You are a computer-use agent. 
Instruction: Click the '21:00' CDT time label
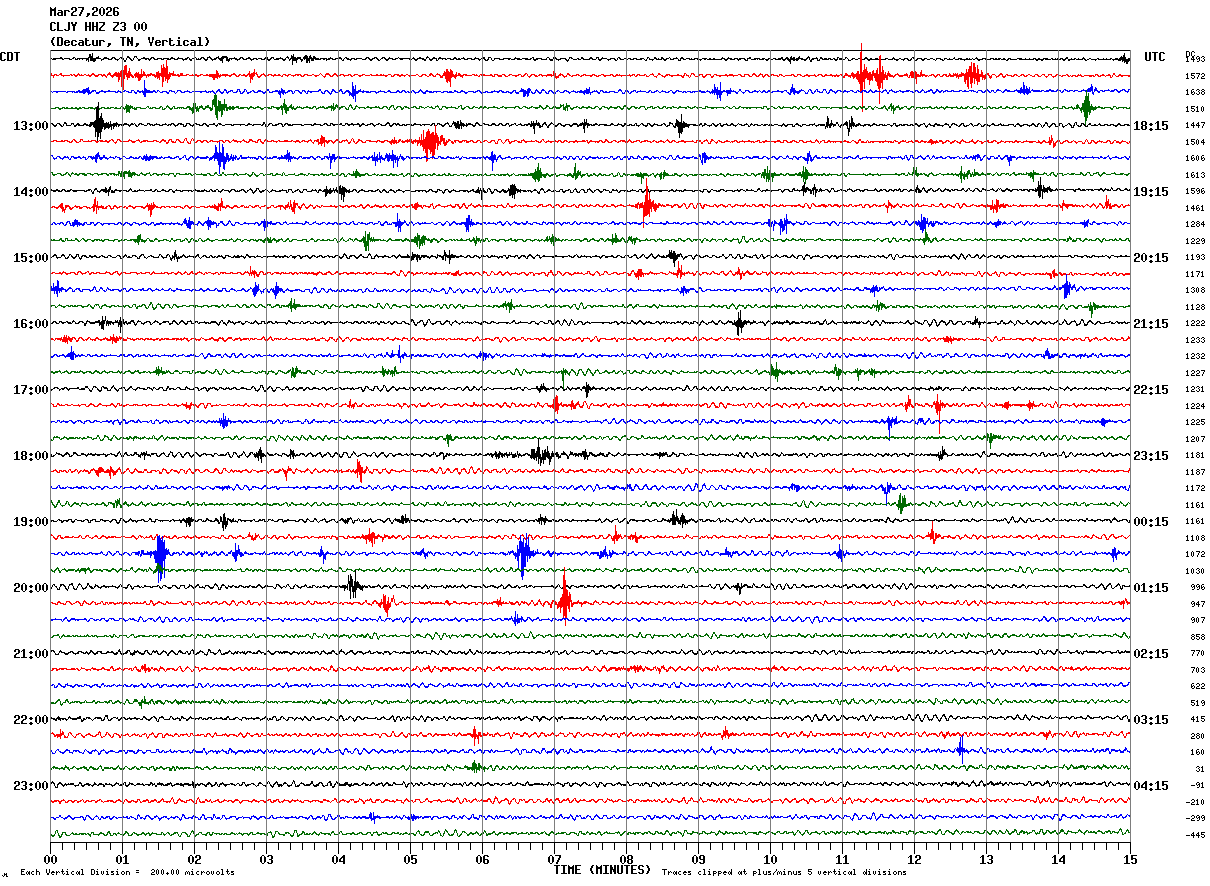pyautogui.click(x=30, y=654)
